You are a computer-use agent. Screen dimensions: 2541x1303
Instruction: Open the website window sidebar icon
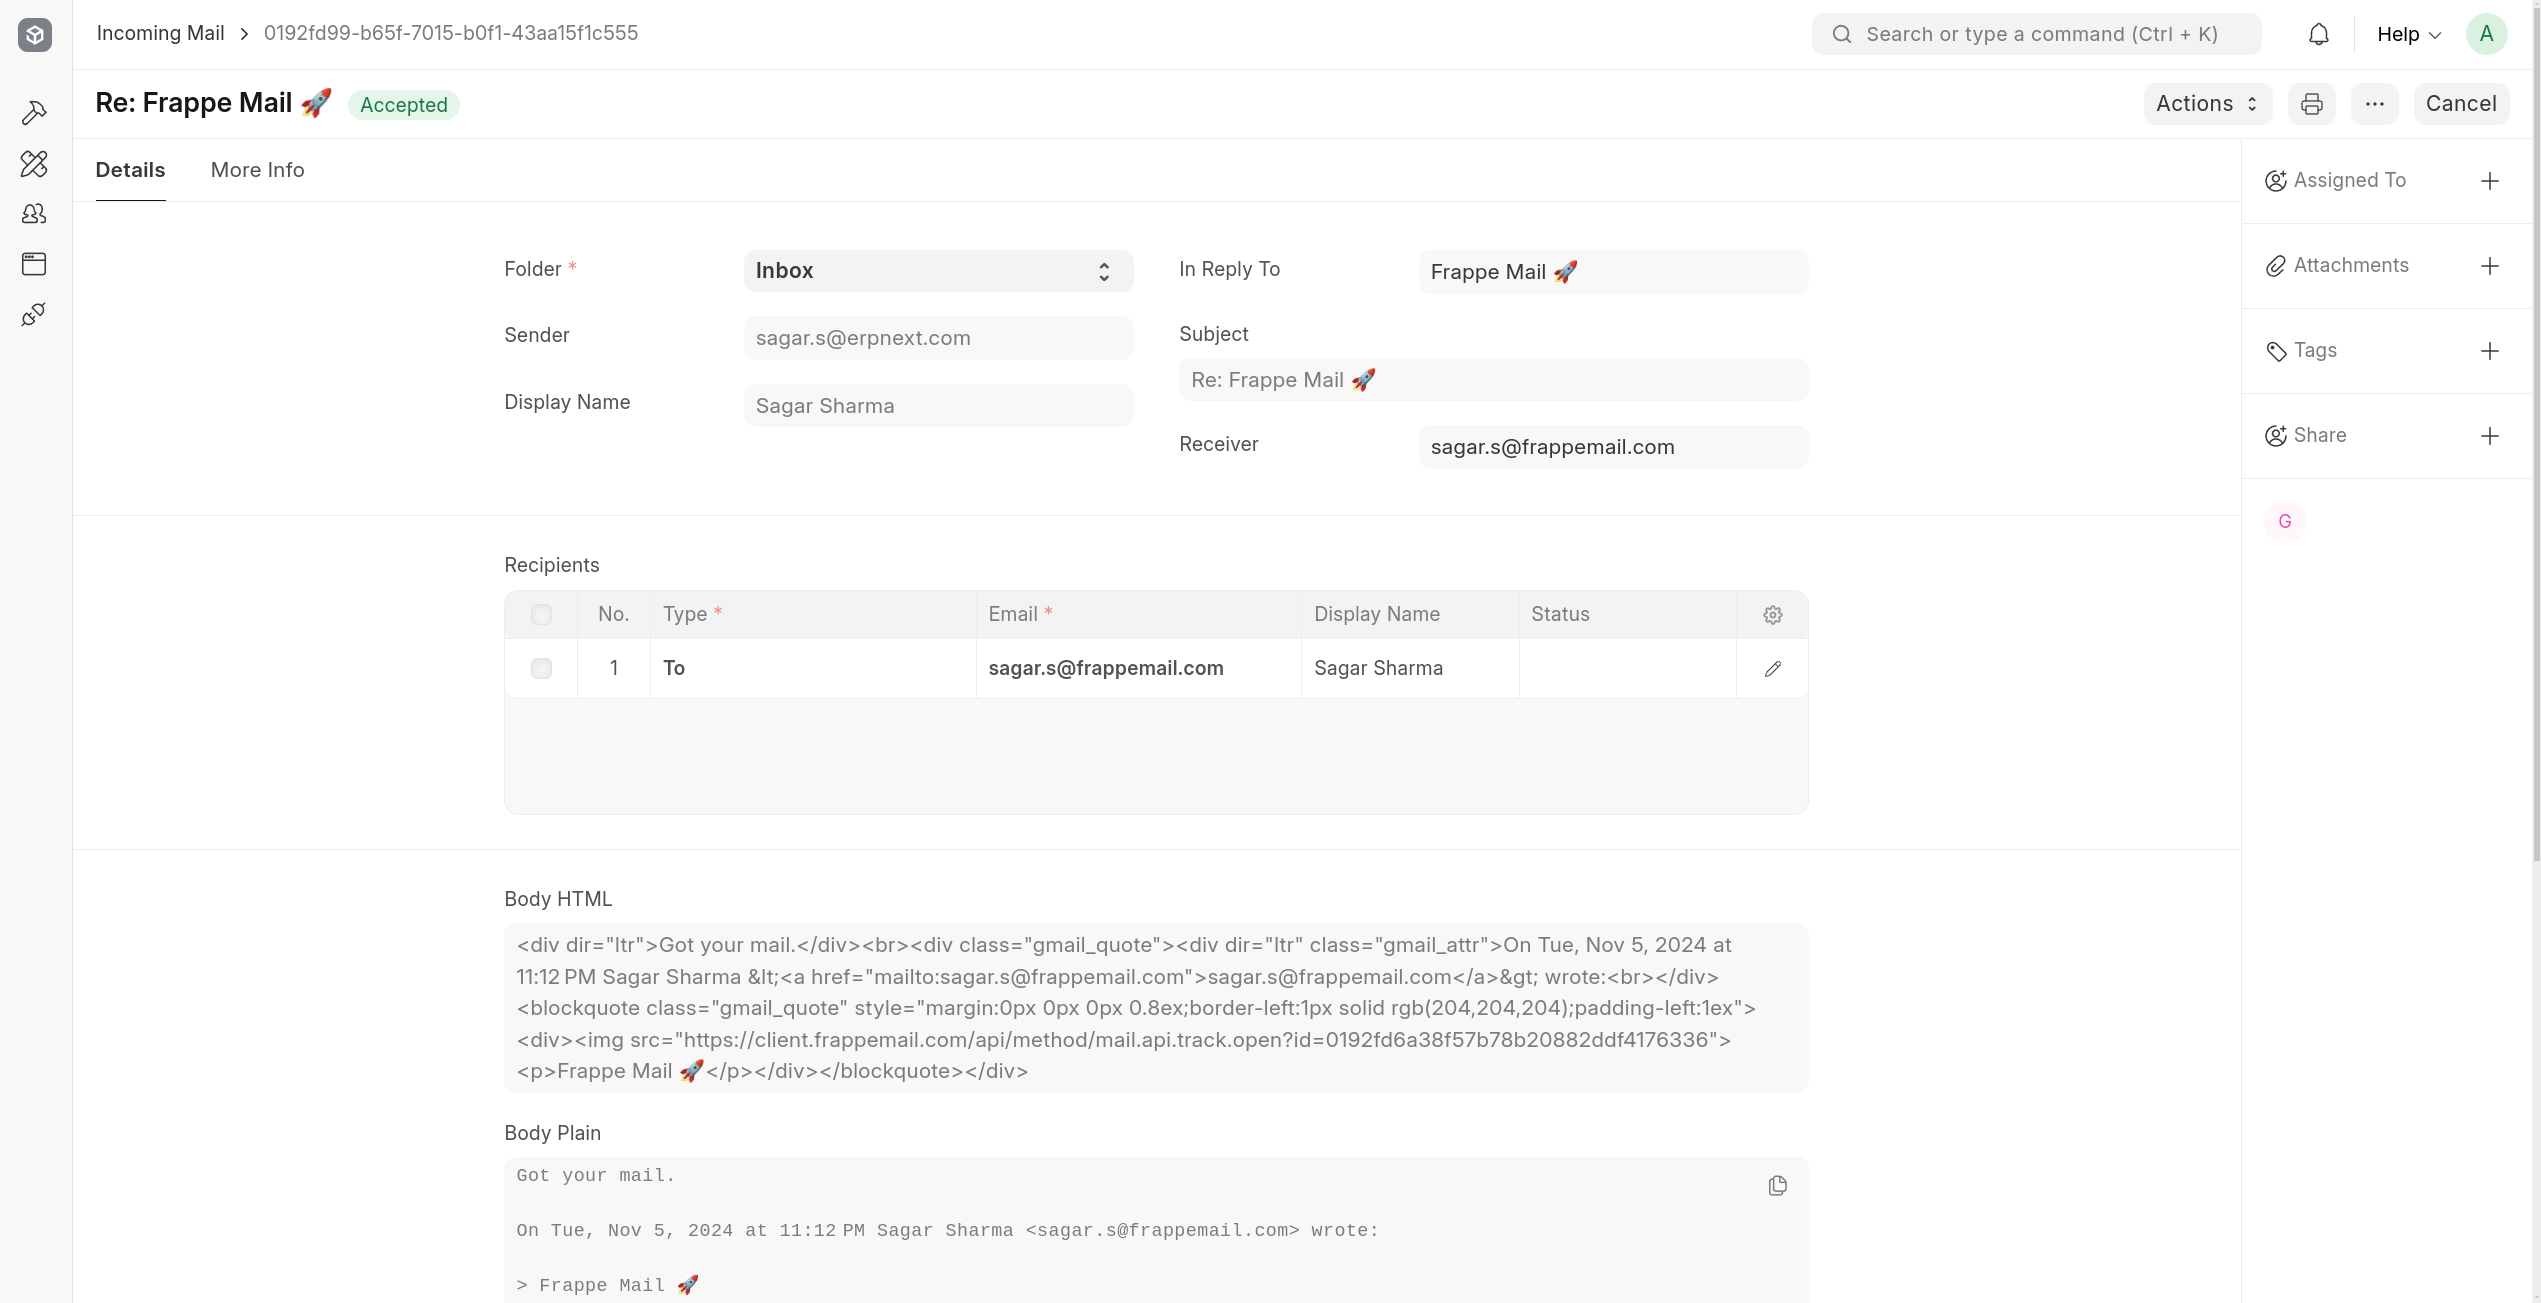coord(34,264)
